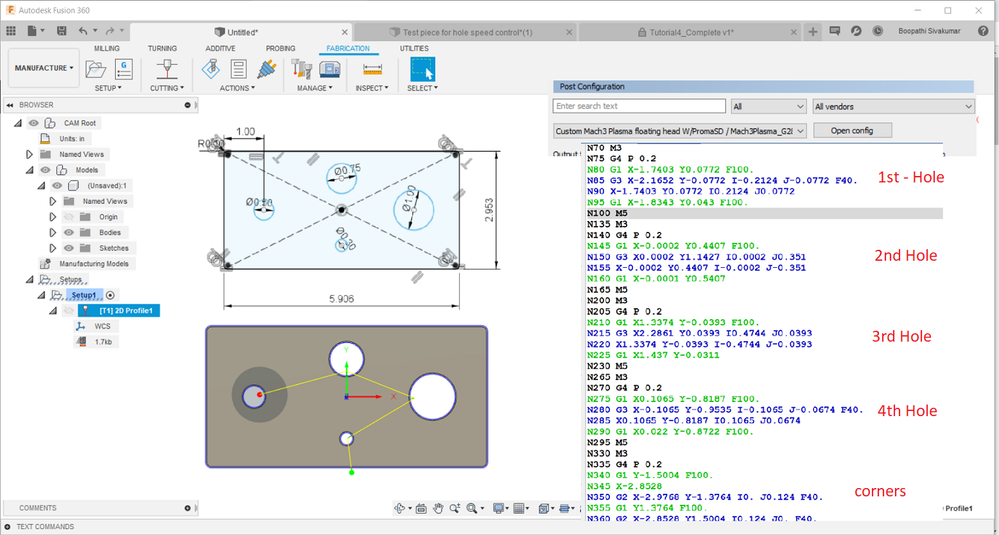
Task: Toggle visibility eye of Models node
Action: (x=45, y=170)
